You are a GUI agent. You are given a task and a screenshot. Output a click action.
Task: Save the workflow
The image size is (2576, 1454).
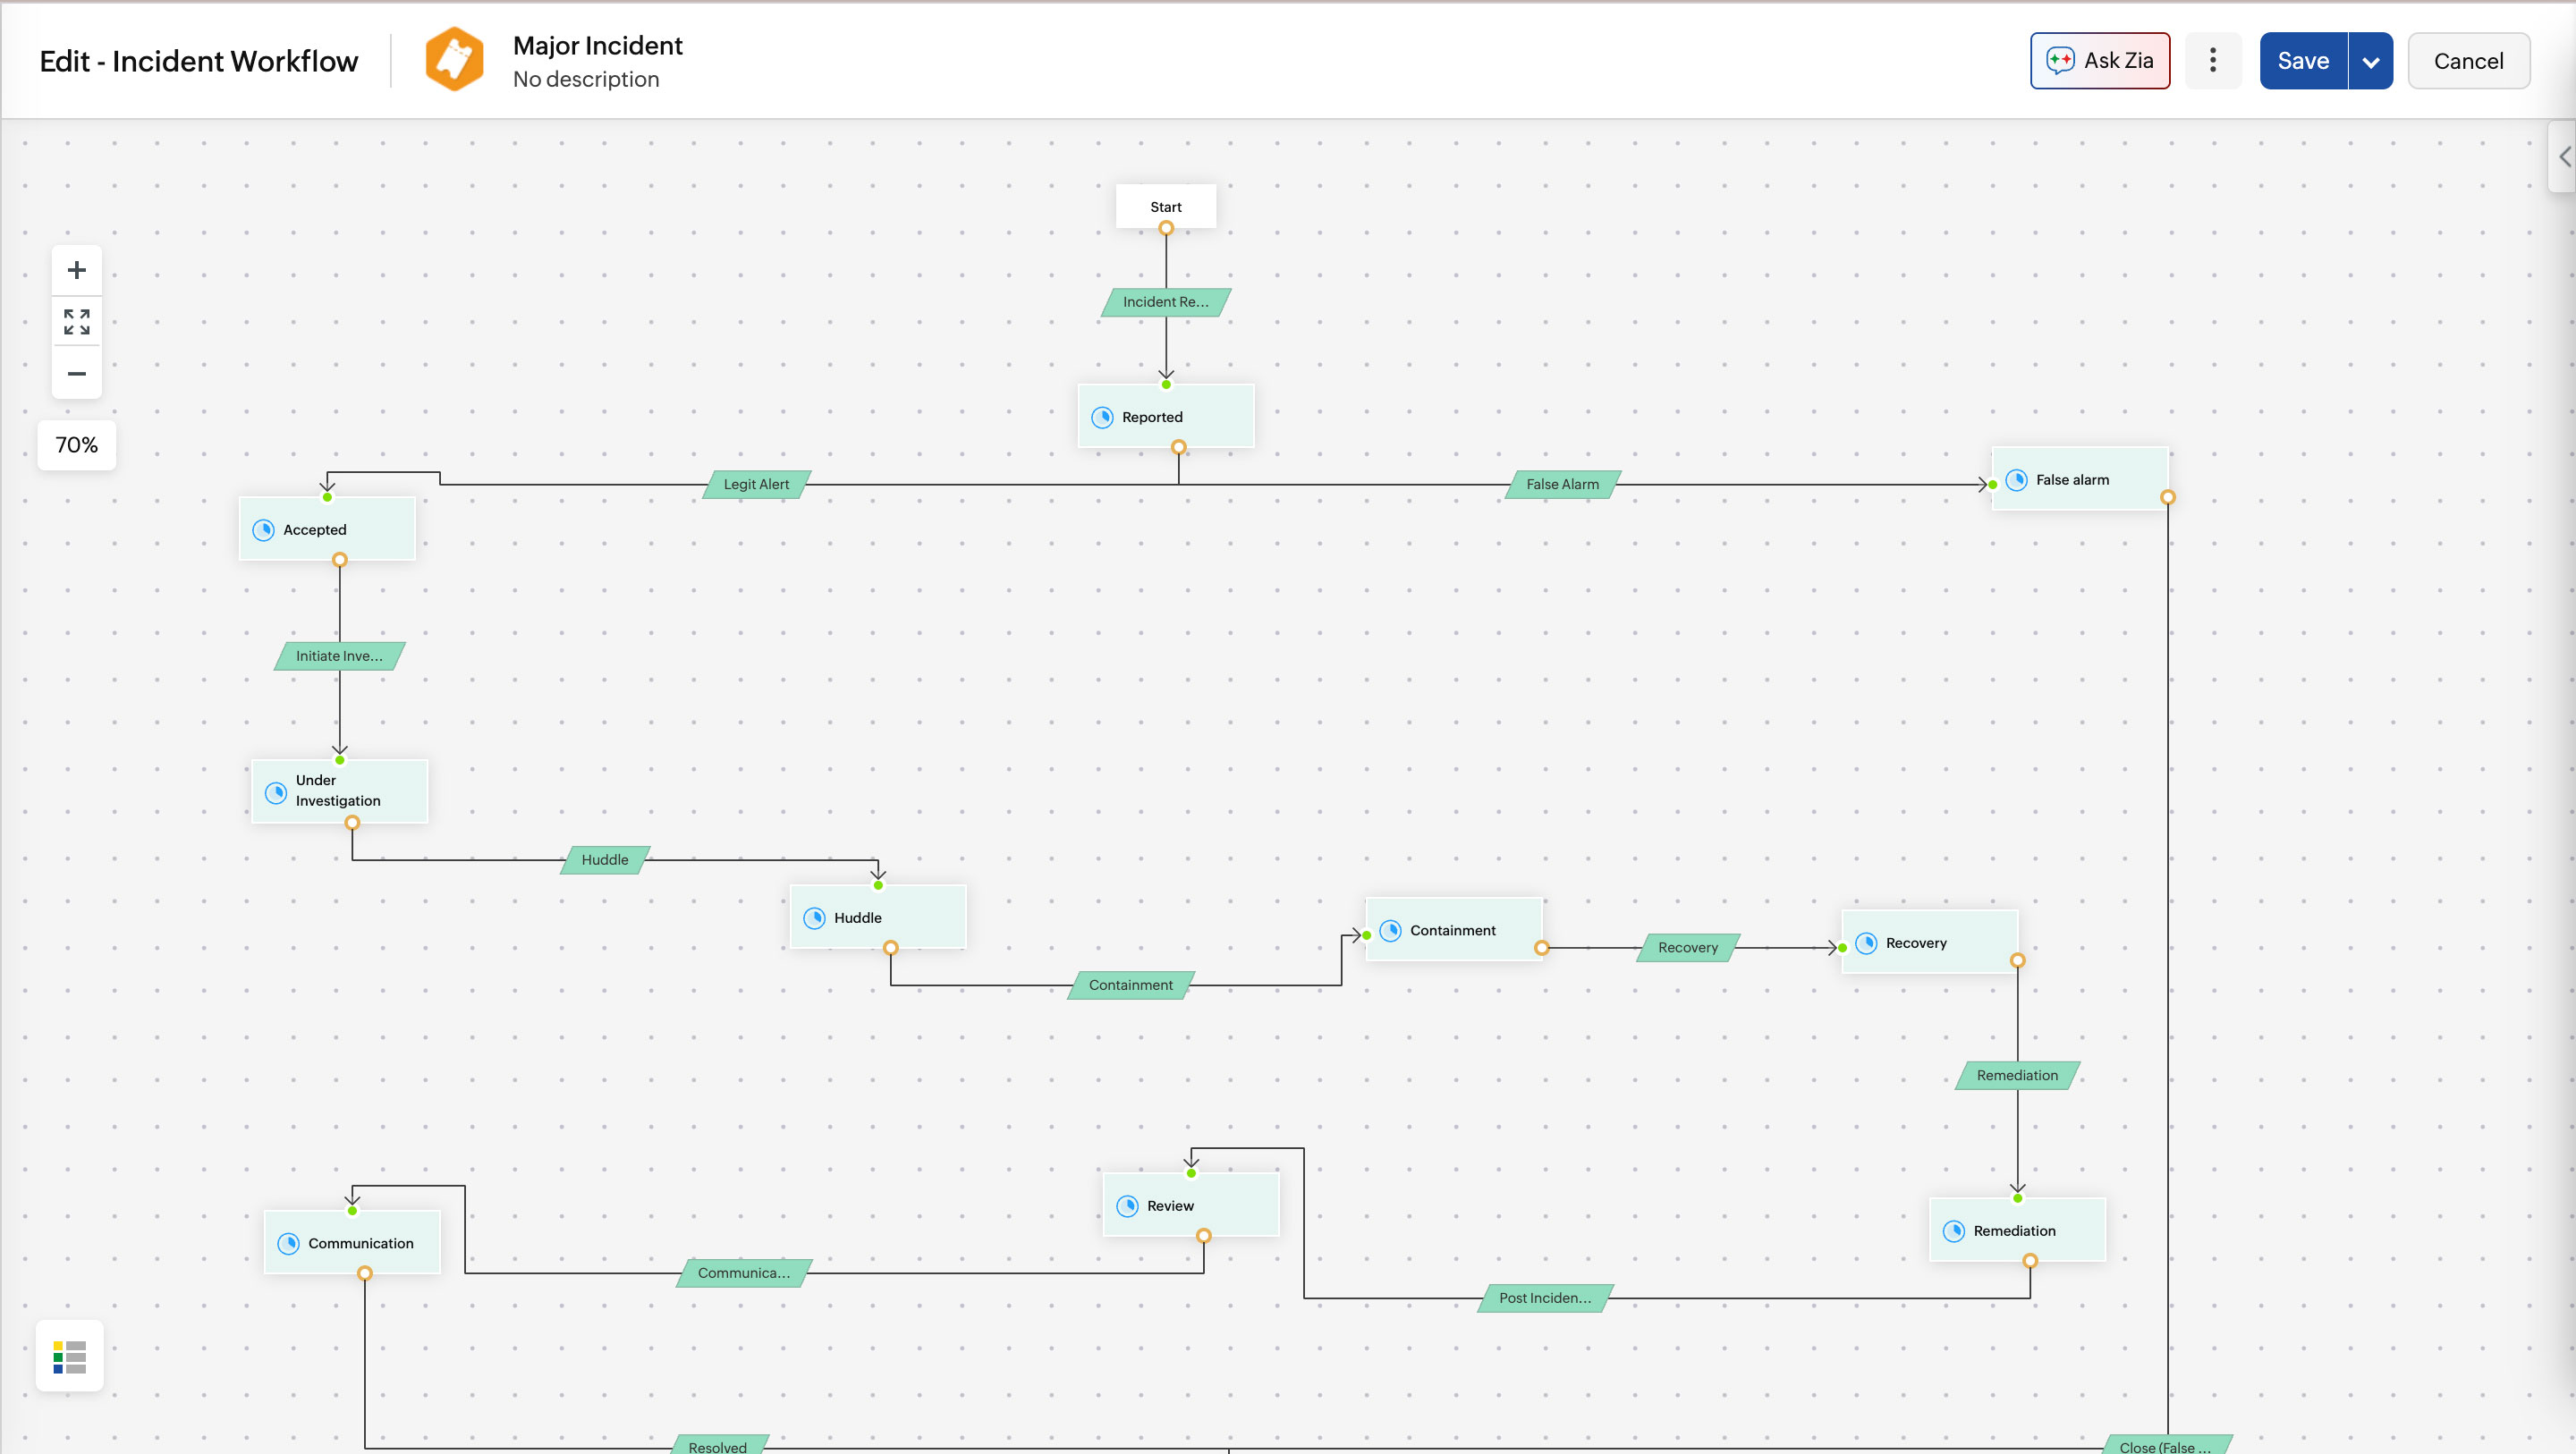click(2303, 61)
